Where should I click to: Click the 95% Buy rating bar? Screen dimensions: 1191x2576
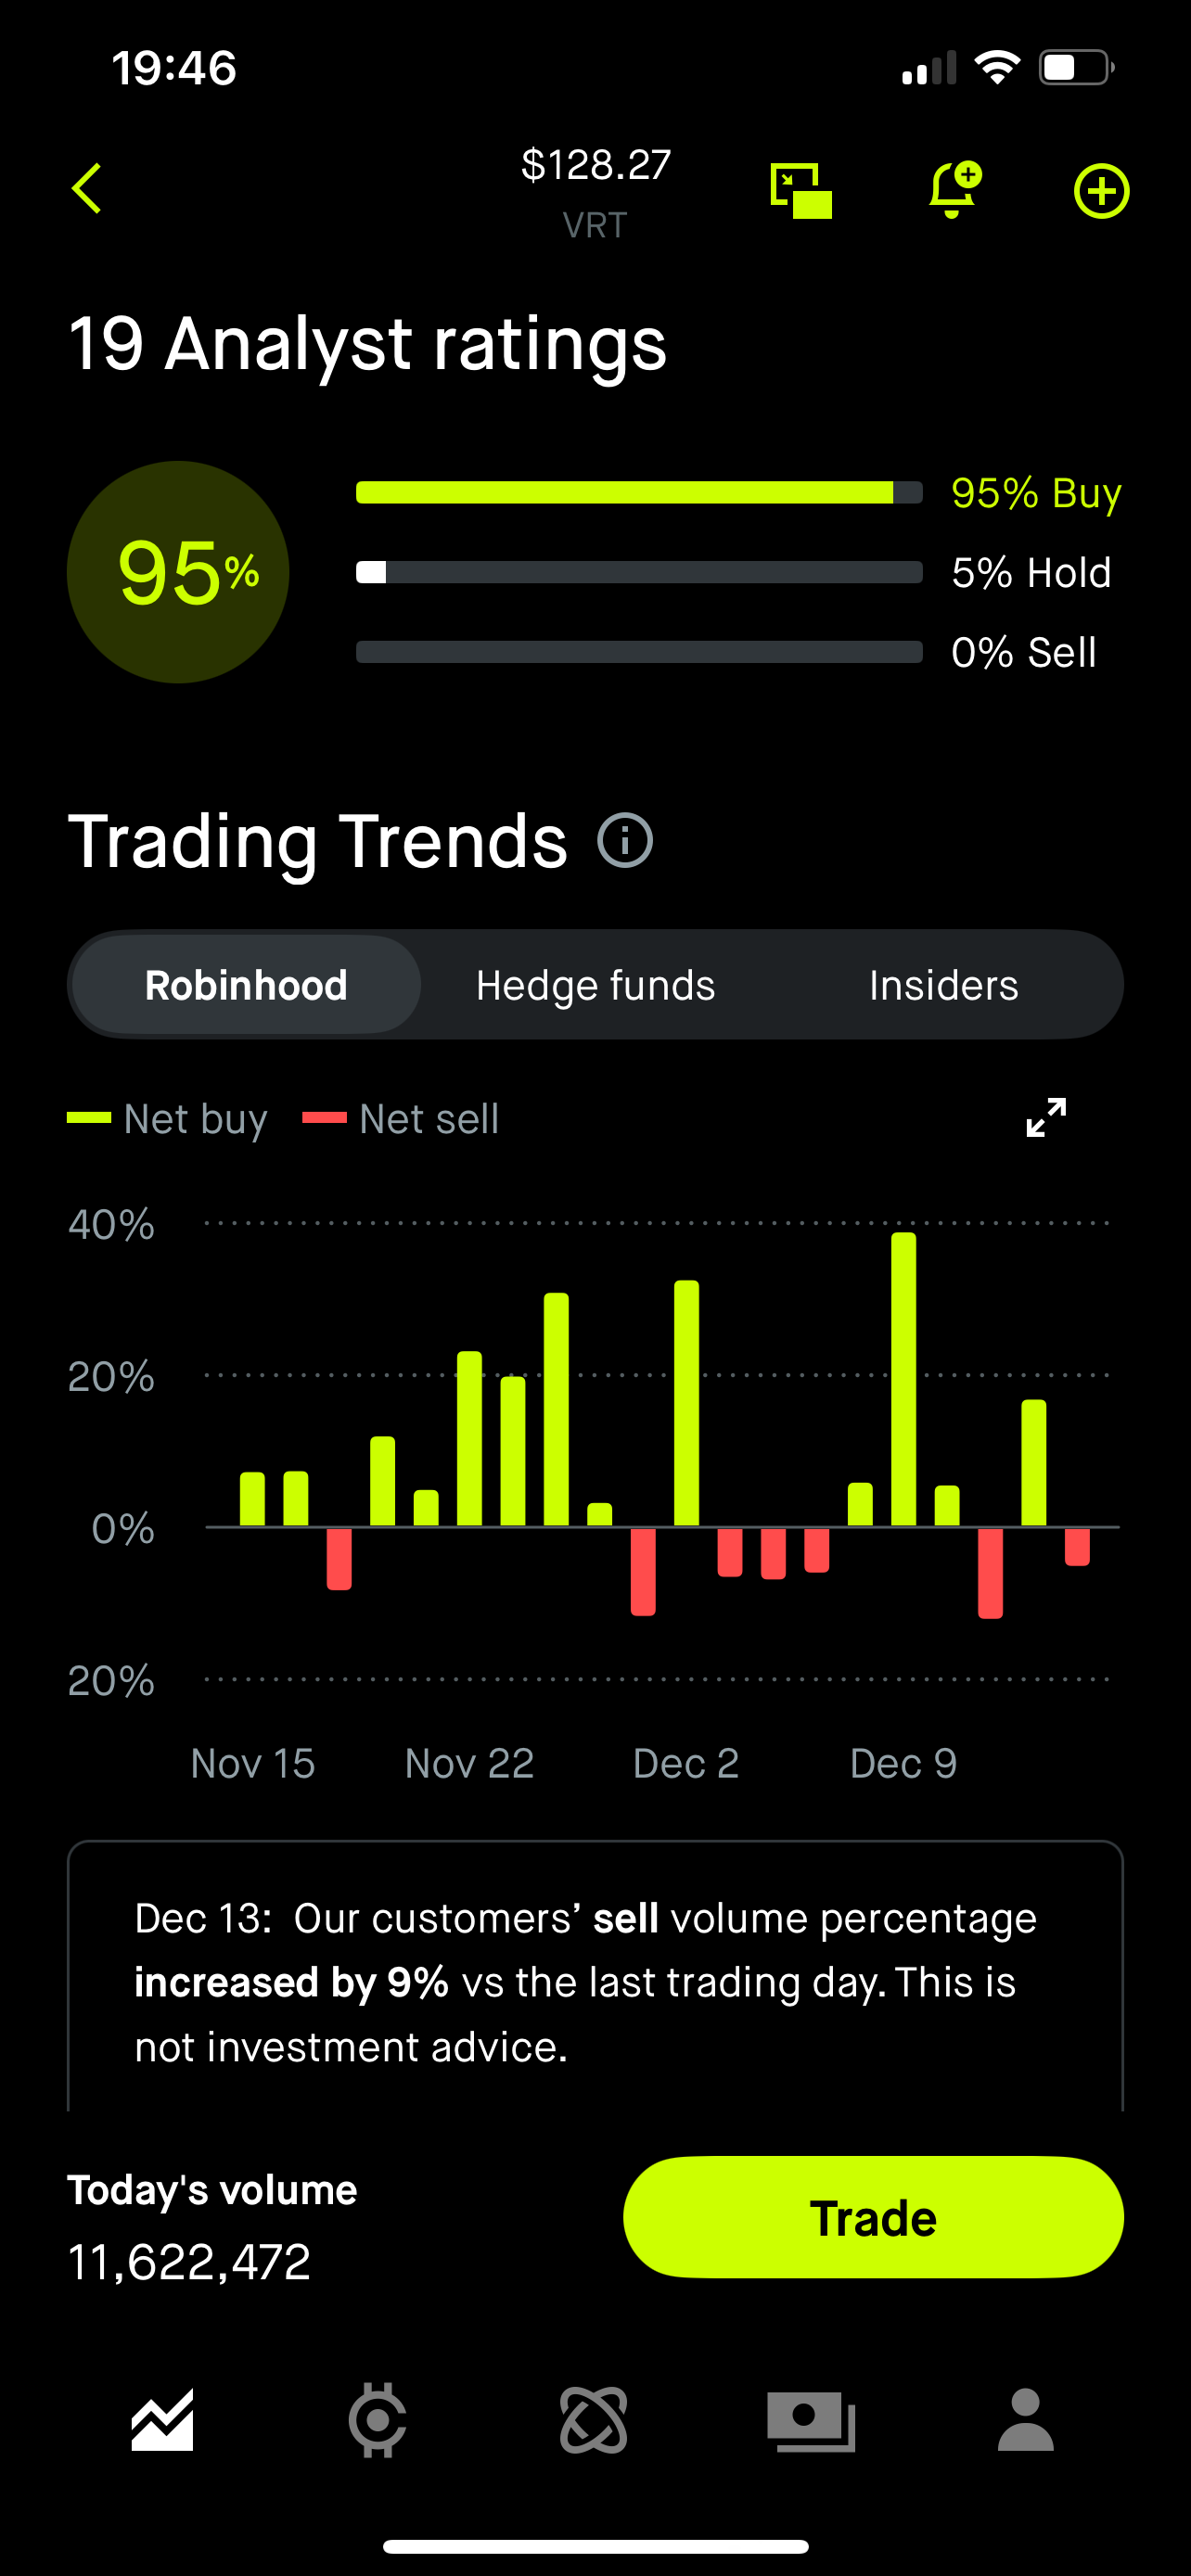coord(639,492)
